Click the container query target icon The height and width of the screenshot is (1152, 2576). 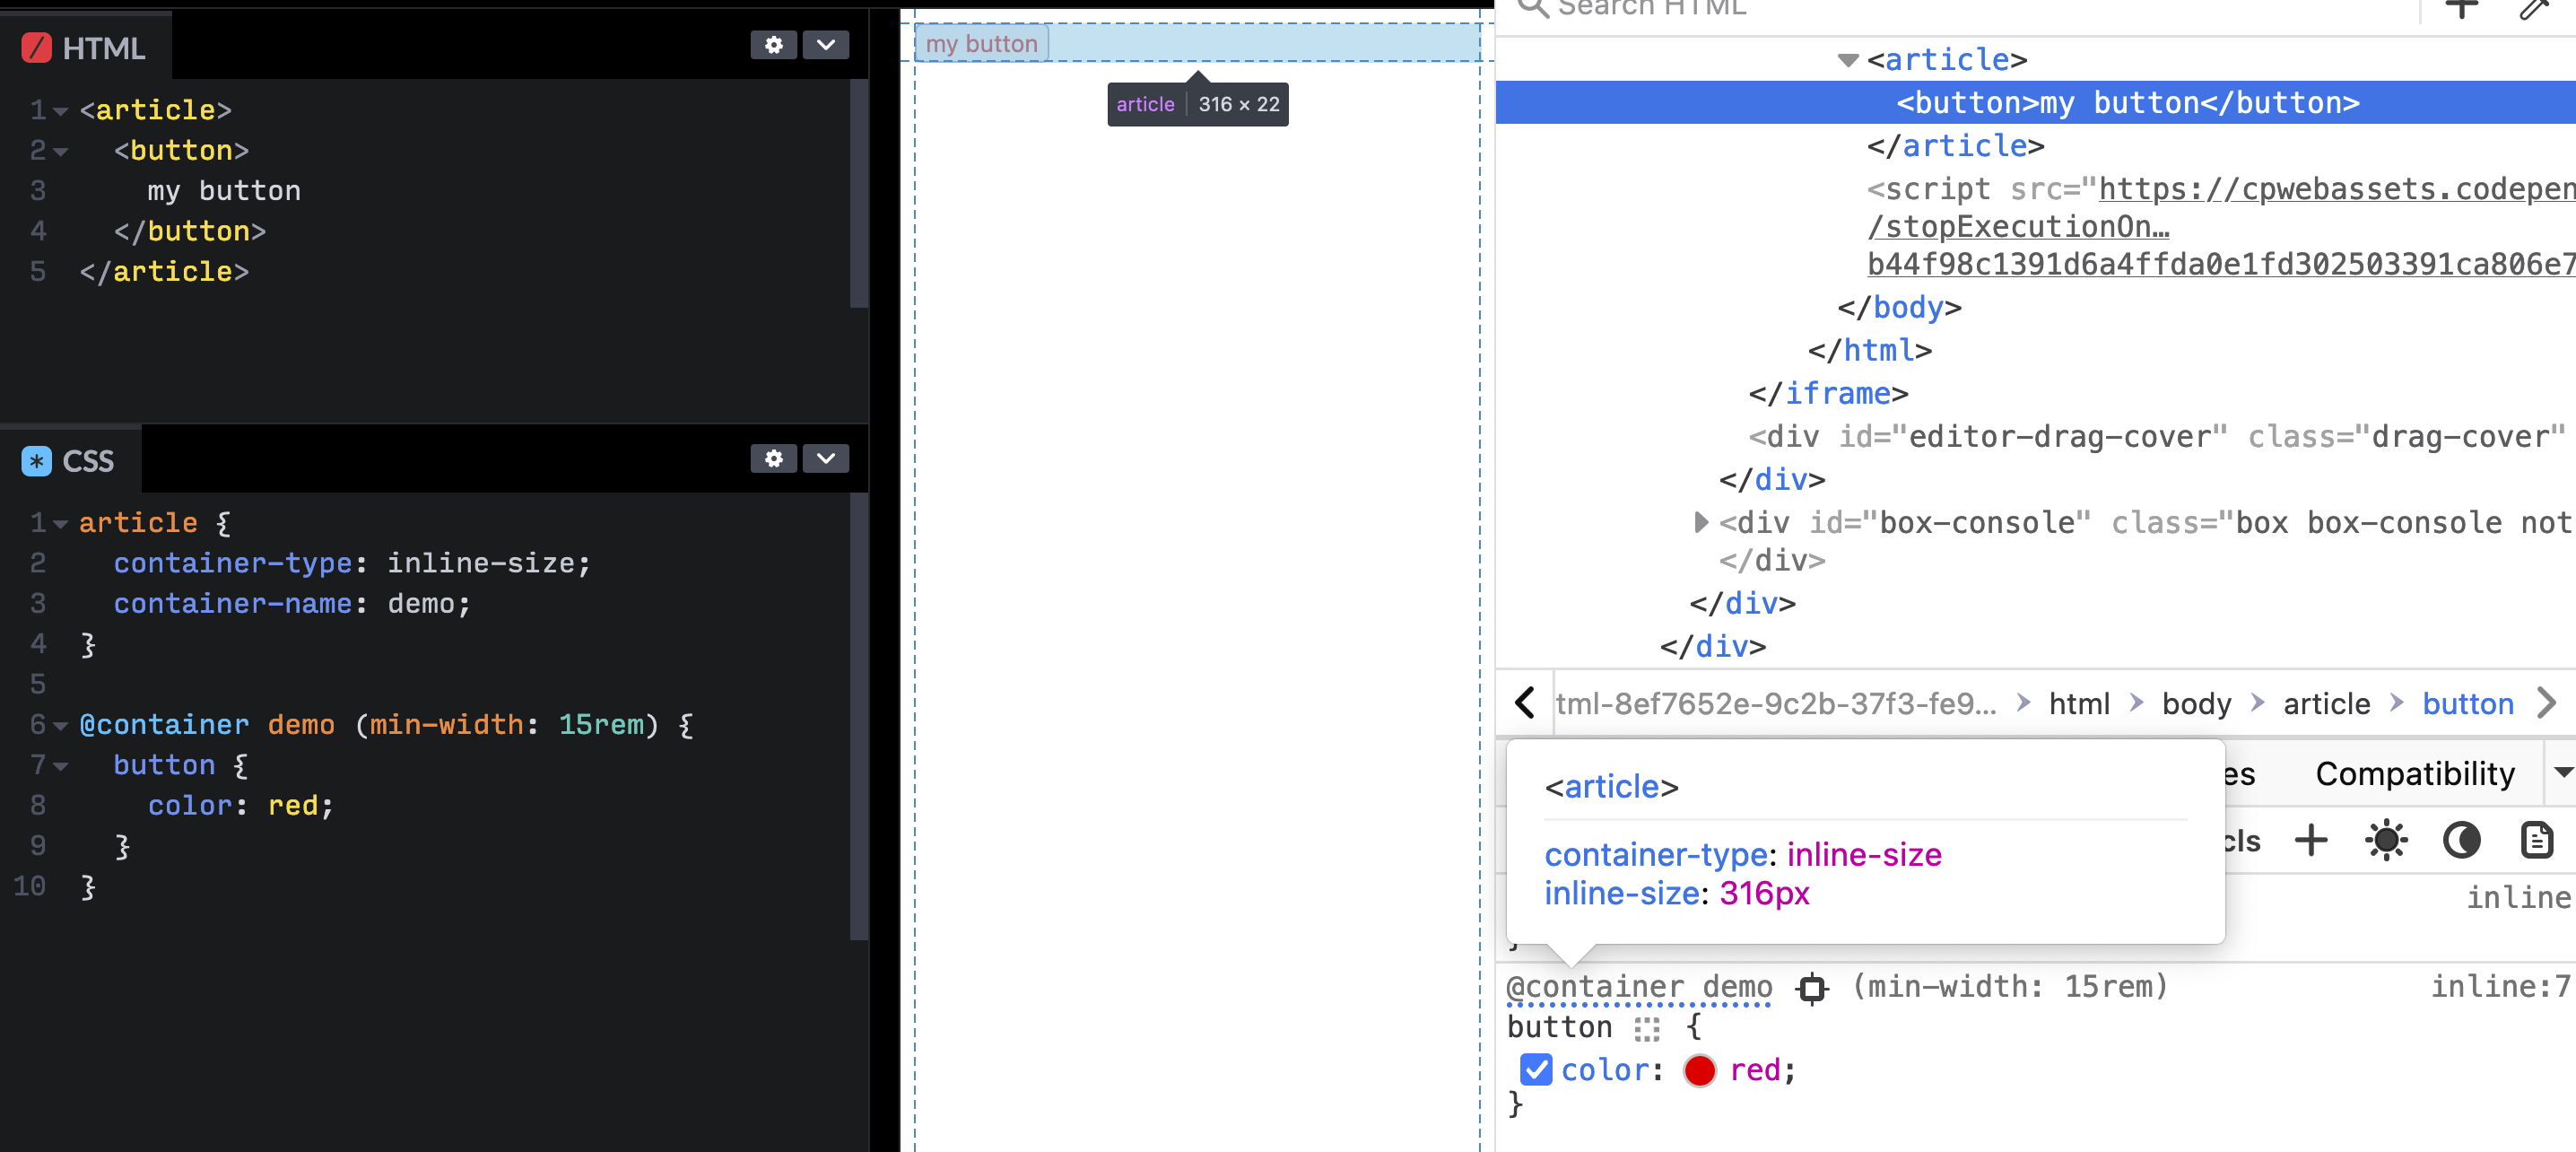[1811, 989]
